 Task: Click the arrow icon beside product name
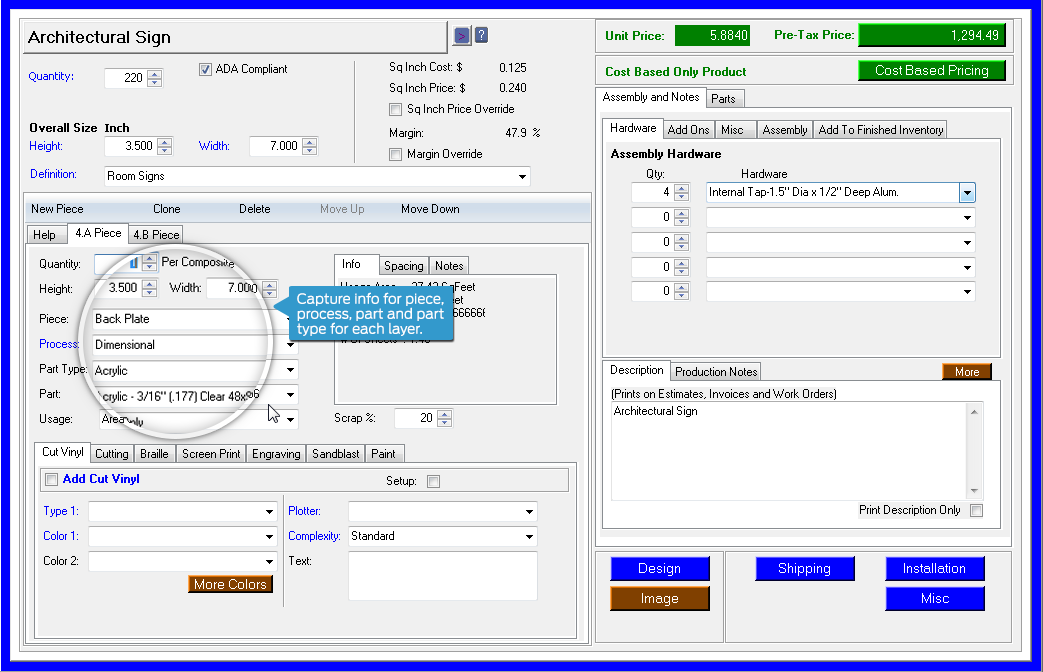pyautogui.click(x=461, y=36)
